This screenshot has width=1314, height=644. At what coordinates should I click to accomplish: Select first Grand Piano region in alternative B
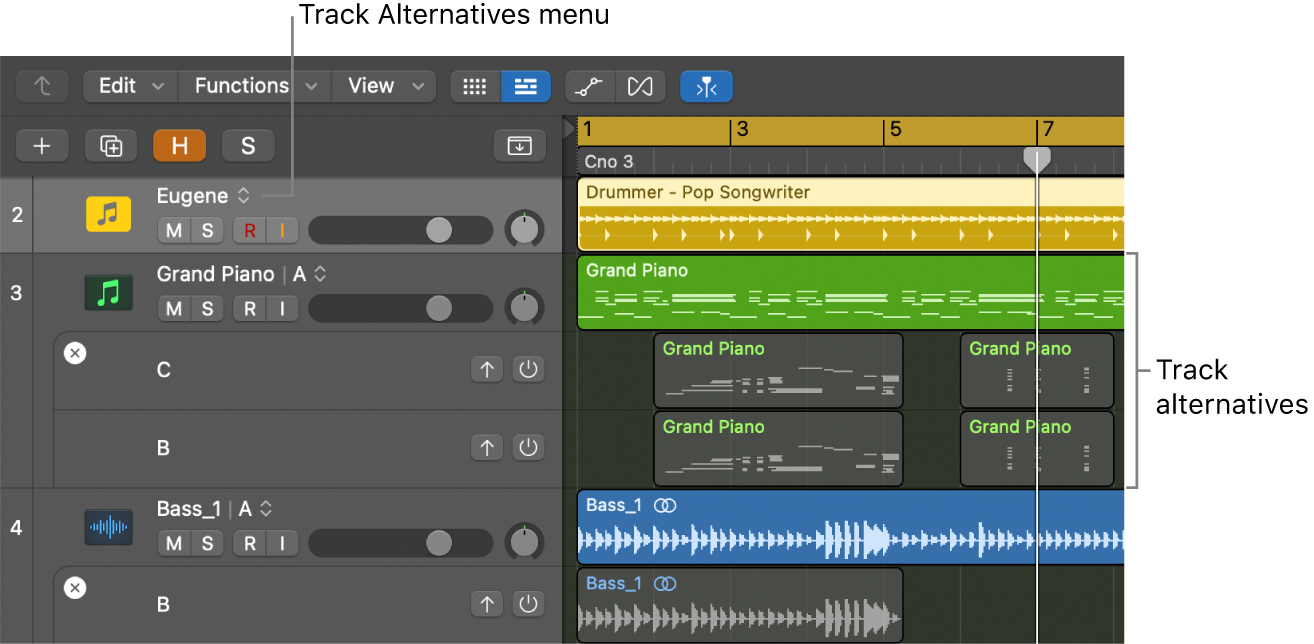point(778,448)
